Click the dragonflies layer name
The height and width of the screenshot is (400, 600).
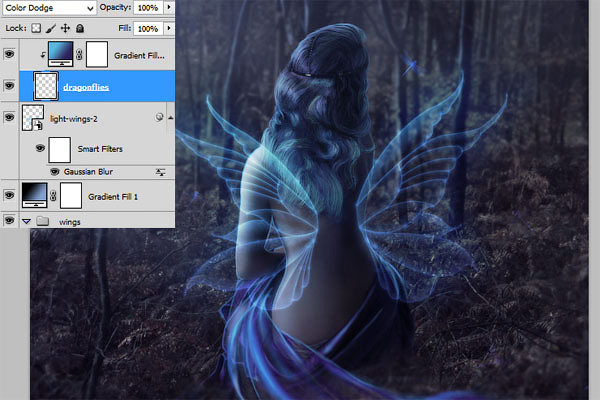coord(86,87)
